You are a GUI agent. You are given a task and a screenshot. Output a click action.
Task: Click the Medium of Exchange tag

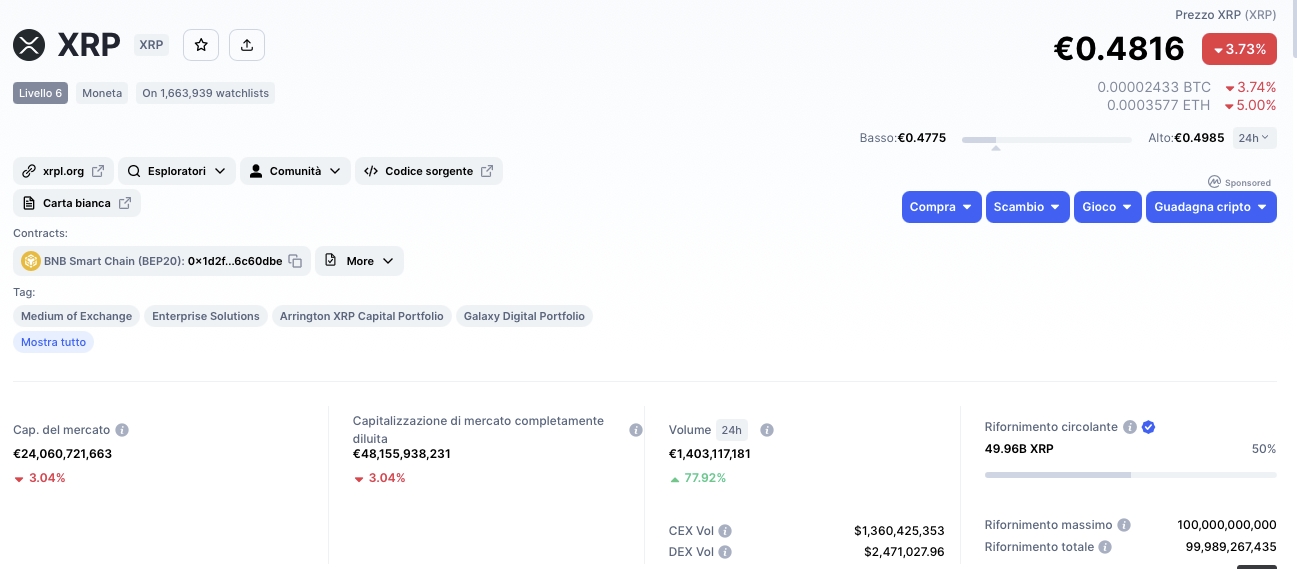pos(77,316)
